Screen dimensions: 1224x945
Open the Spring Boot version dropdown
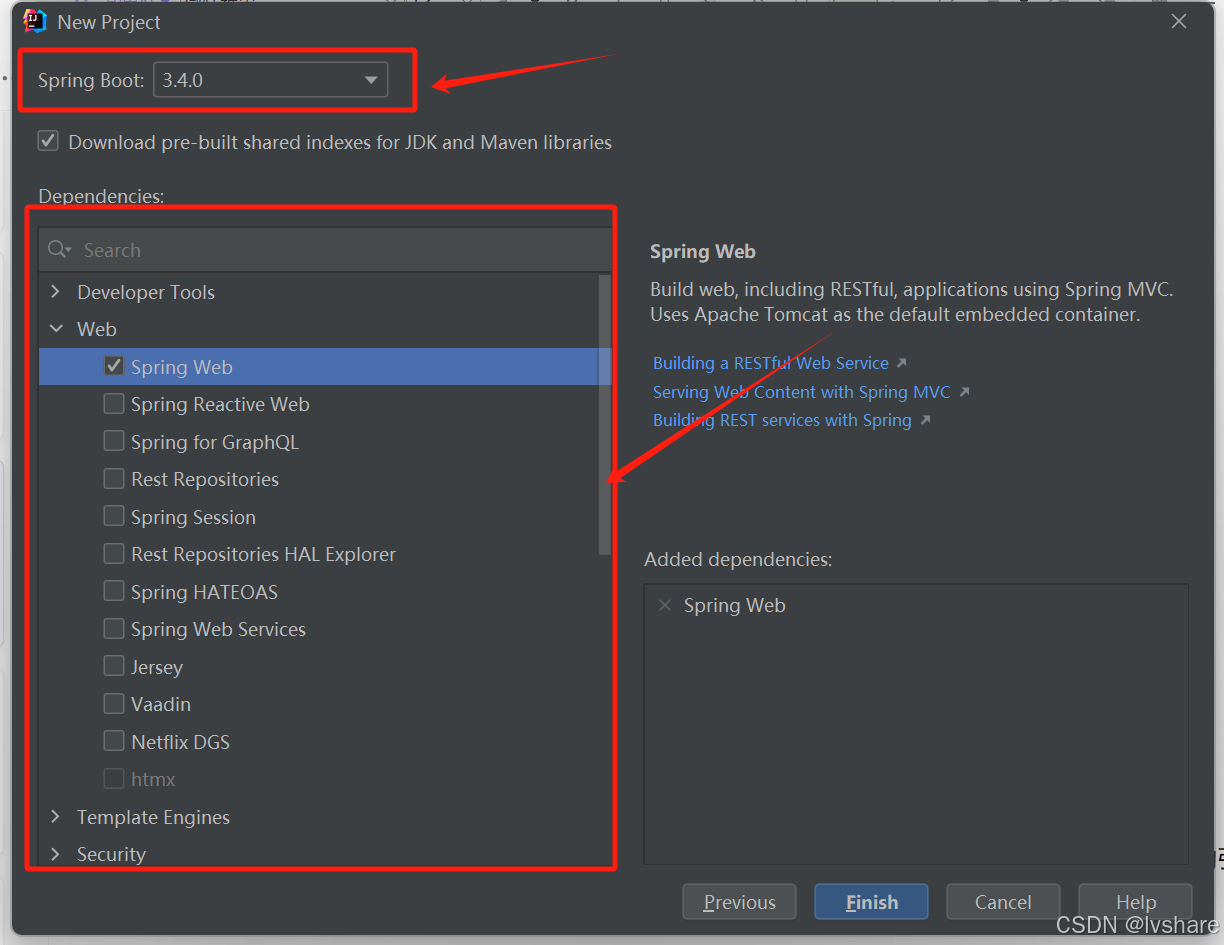coord(270,80)
